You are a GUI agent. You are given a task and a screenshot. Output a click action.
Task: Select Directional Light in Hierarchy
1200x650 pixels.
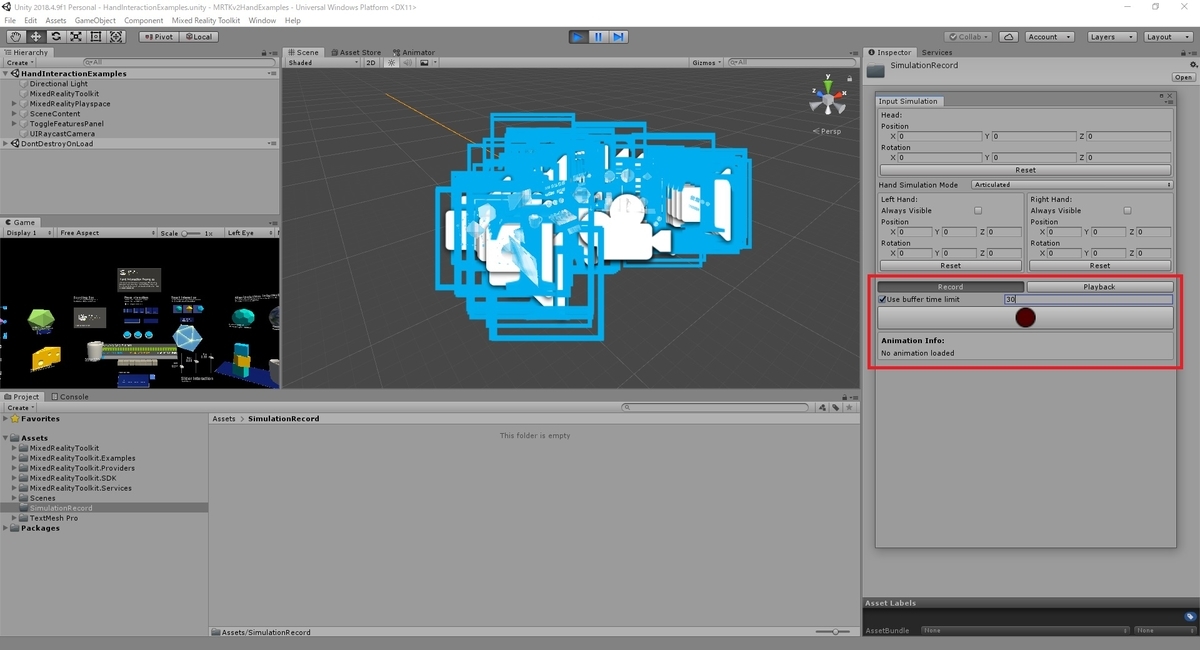(x=59, y=84)
